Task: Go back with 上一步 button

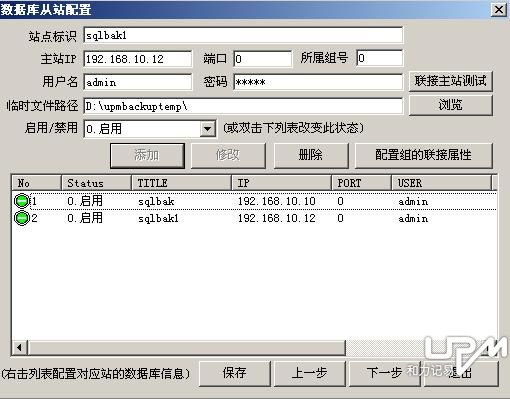Action: click(x=309, y=373)
